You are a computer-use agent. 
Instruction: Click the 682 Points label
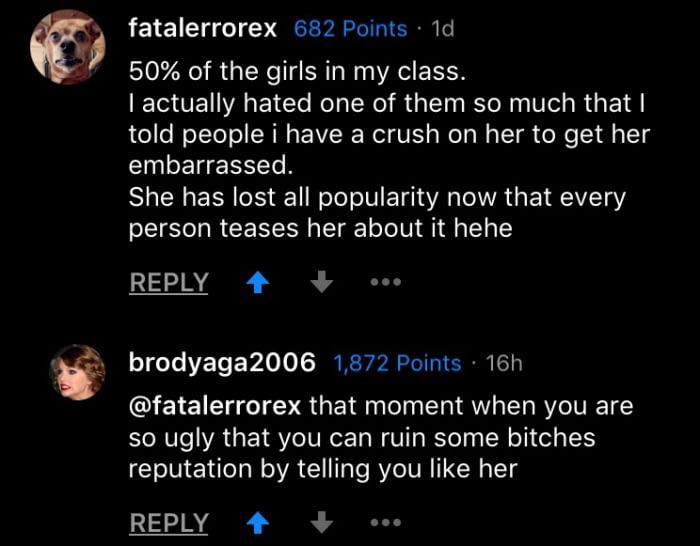pyautogui.click(x=350, y=29)
